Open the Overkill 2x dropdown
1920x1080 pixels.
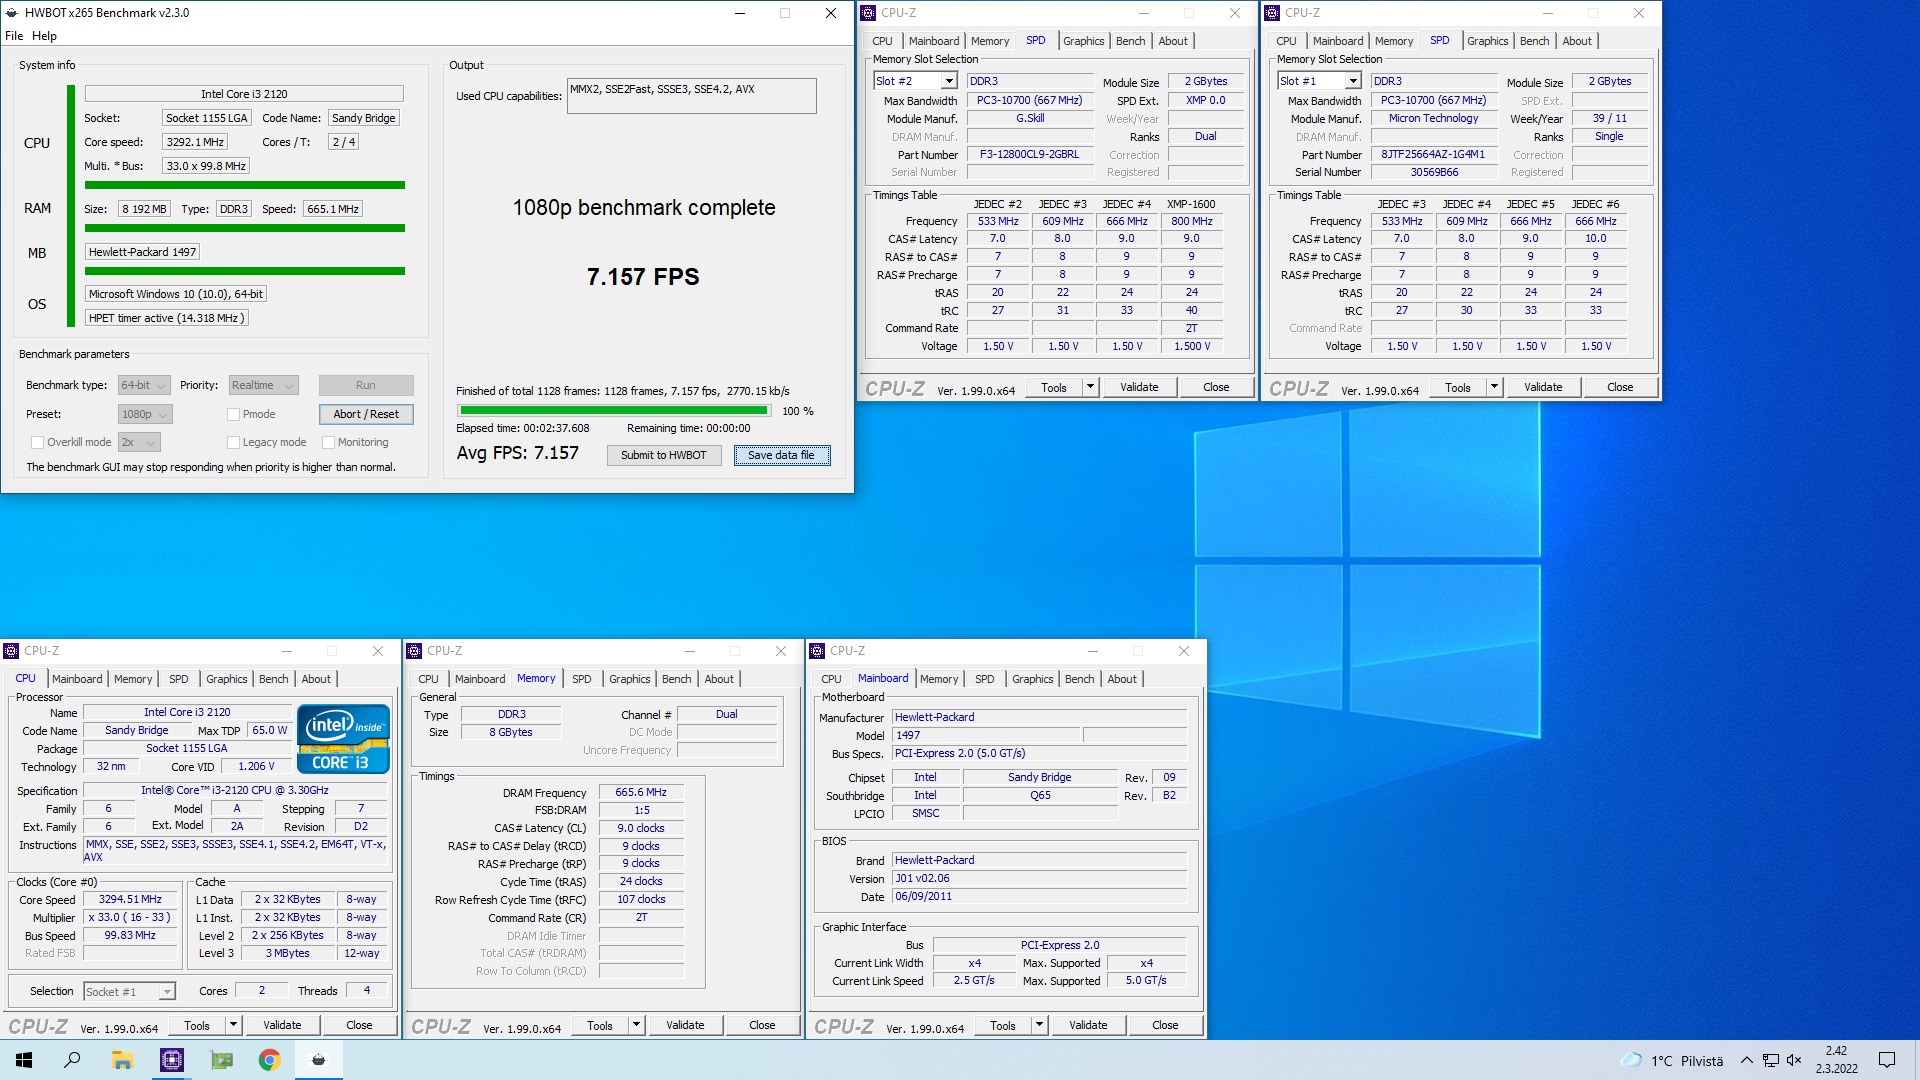coord(139,442)
